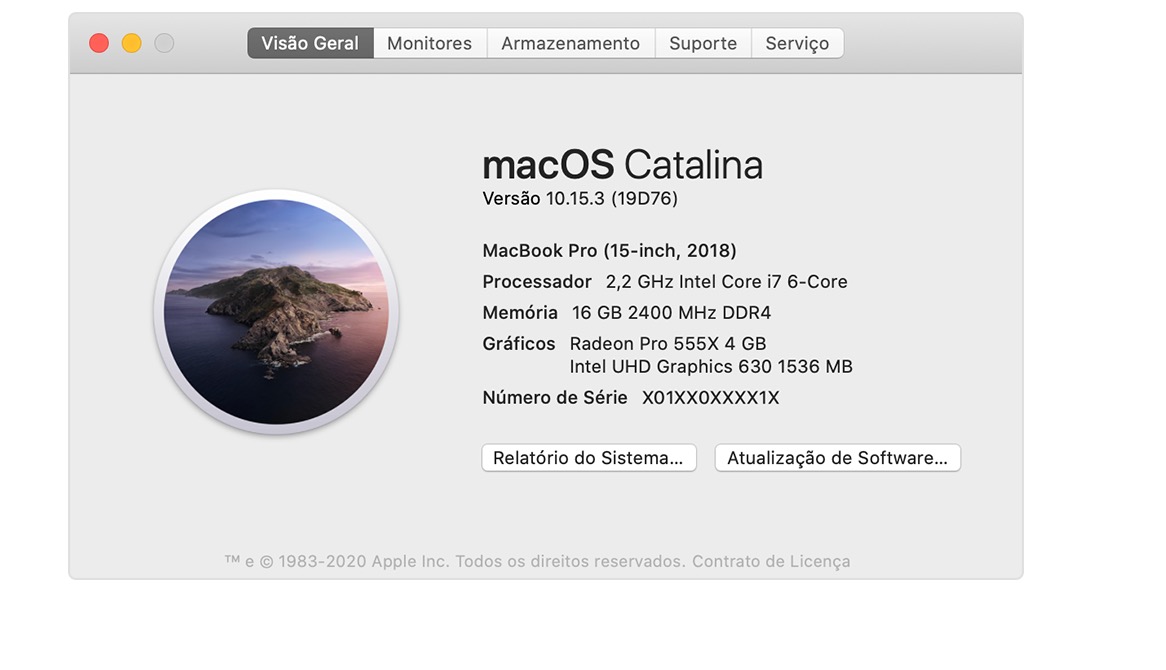Click the 16 GB 2400 MHz DDR4 memory value

click(x=671, y=313)
